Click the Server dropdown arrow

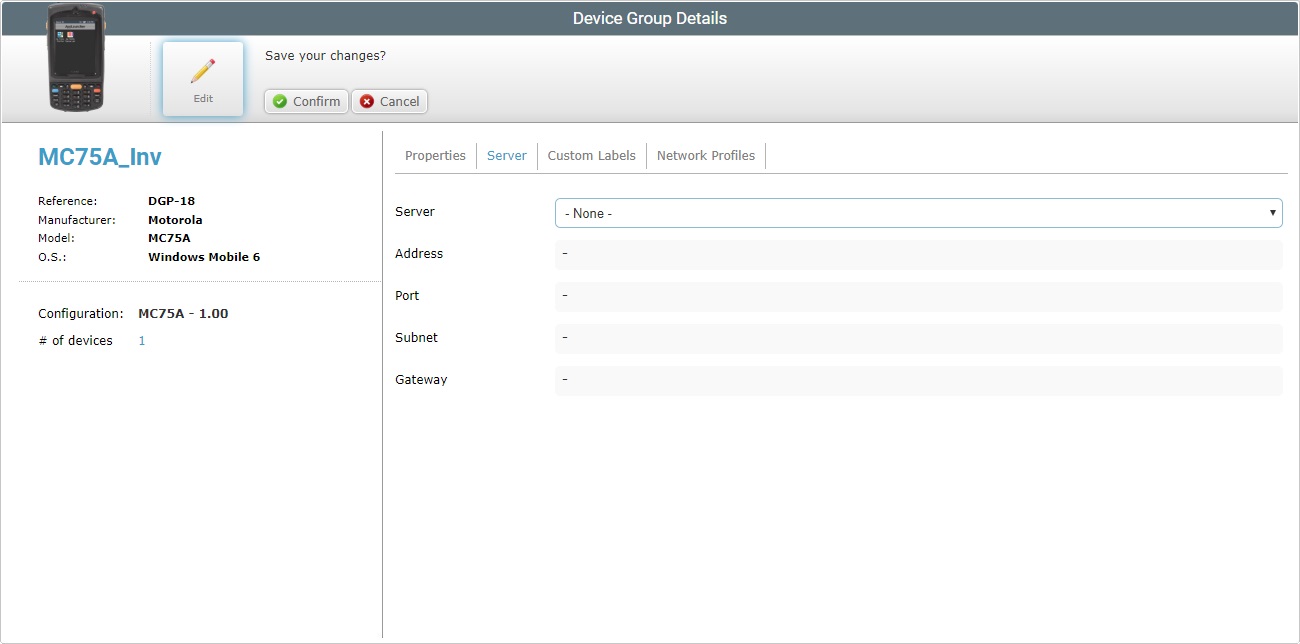1270,212
